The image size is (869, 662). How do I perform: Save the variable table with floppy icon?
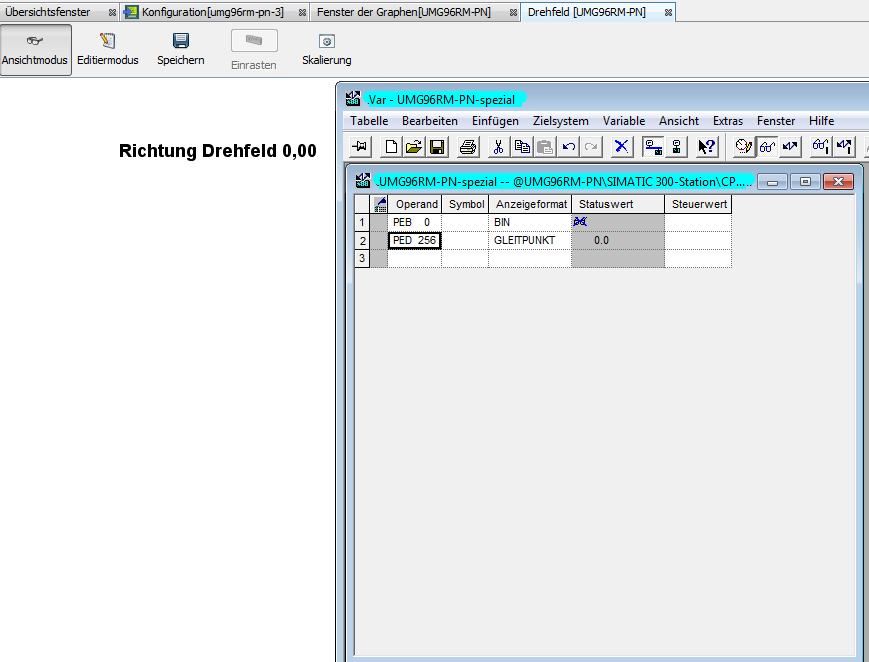click(436, 147)
